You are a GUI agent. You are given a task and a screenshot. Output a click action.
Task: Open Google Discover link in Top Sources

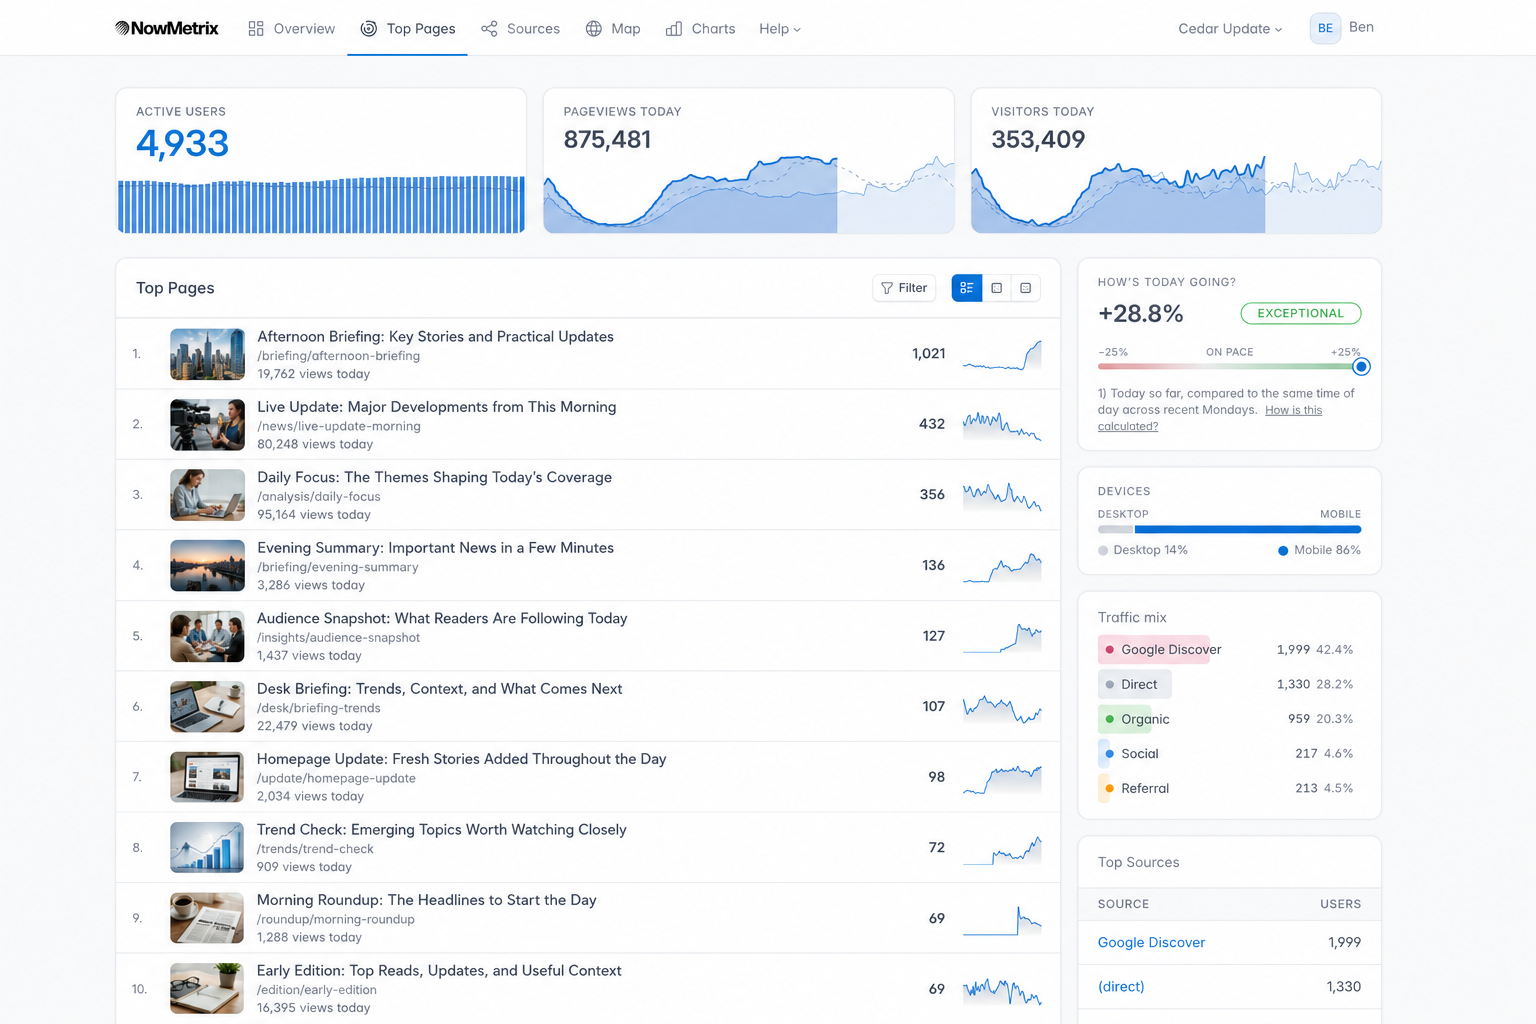coord(1151,943)
